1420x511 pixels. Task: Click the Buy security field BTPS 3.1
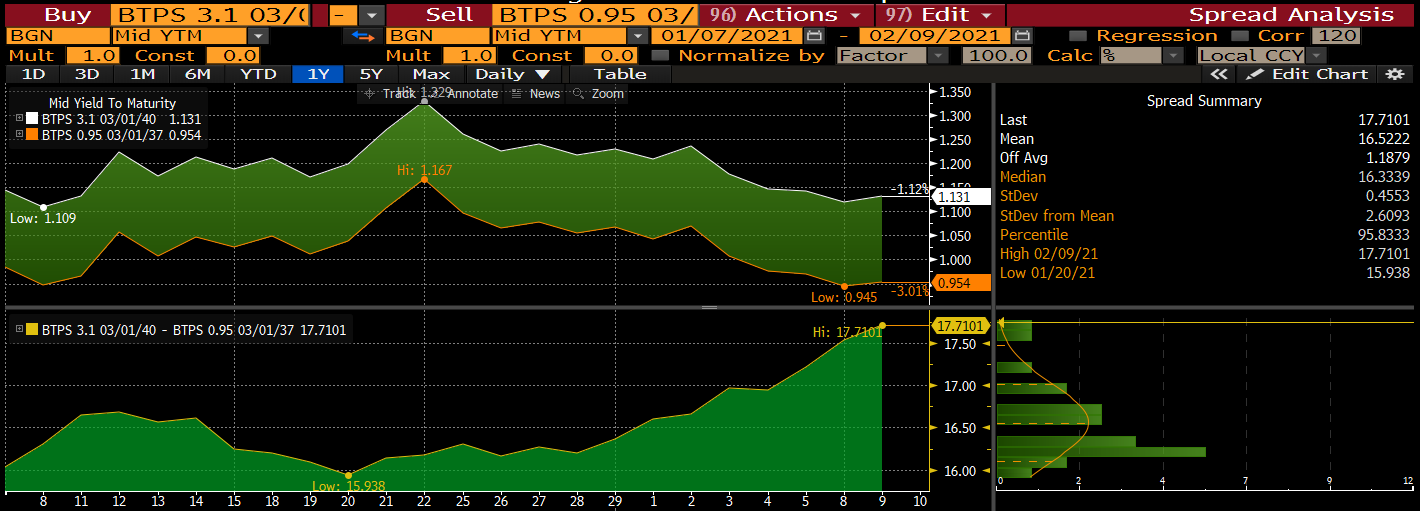pos(212,15)
